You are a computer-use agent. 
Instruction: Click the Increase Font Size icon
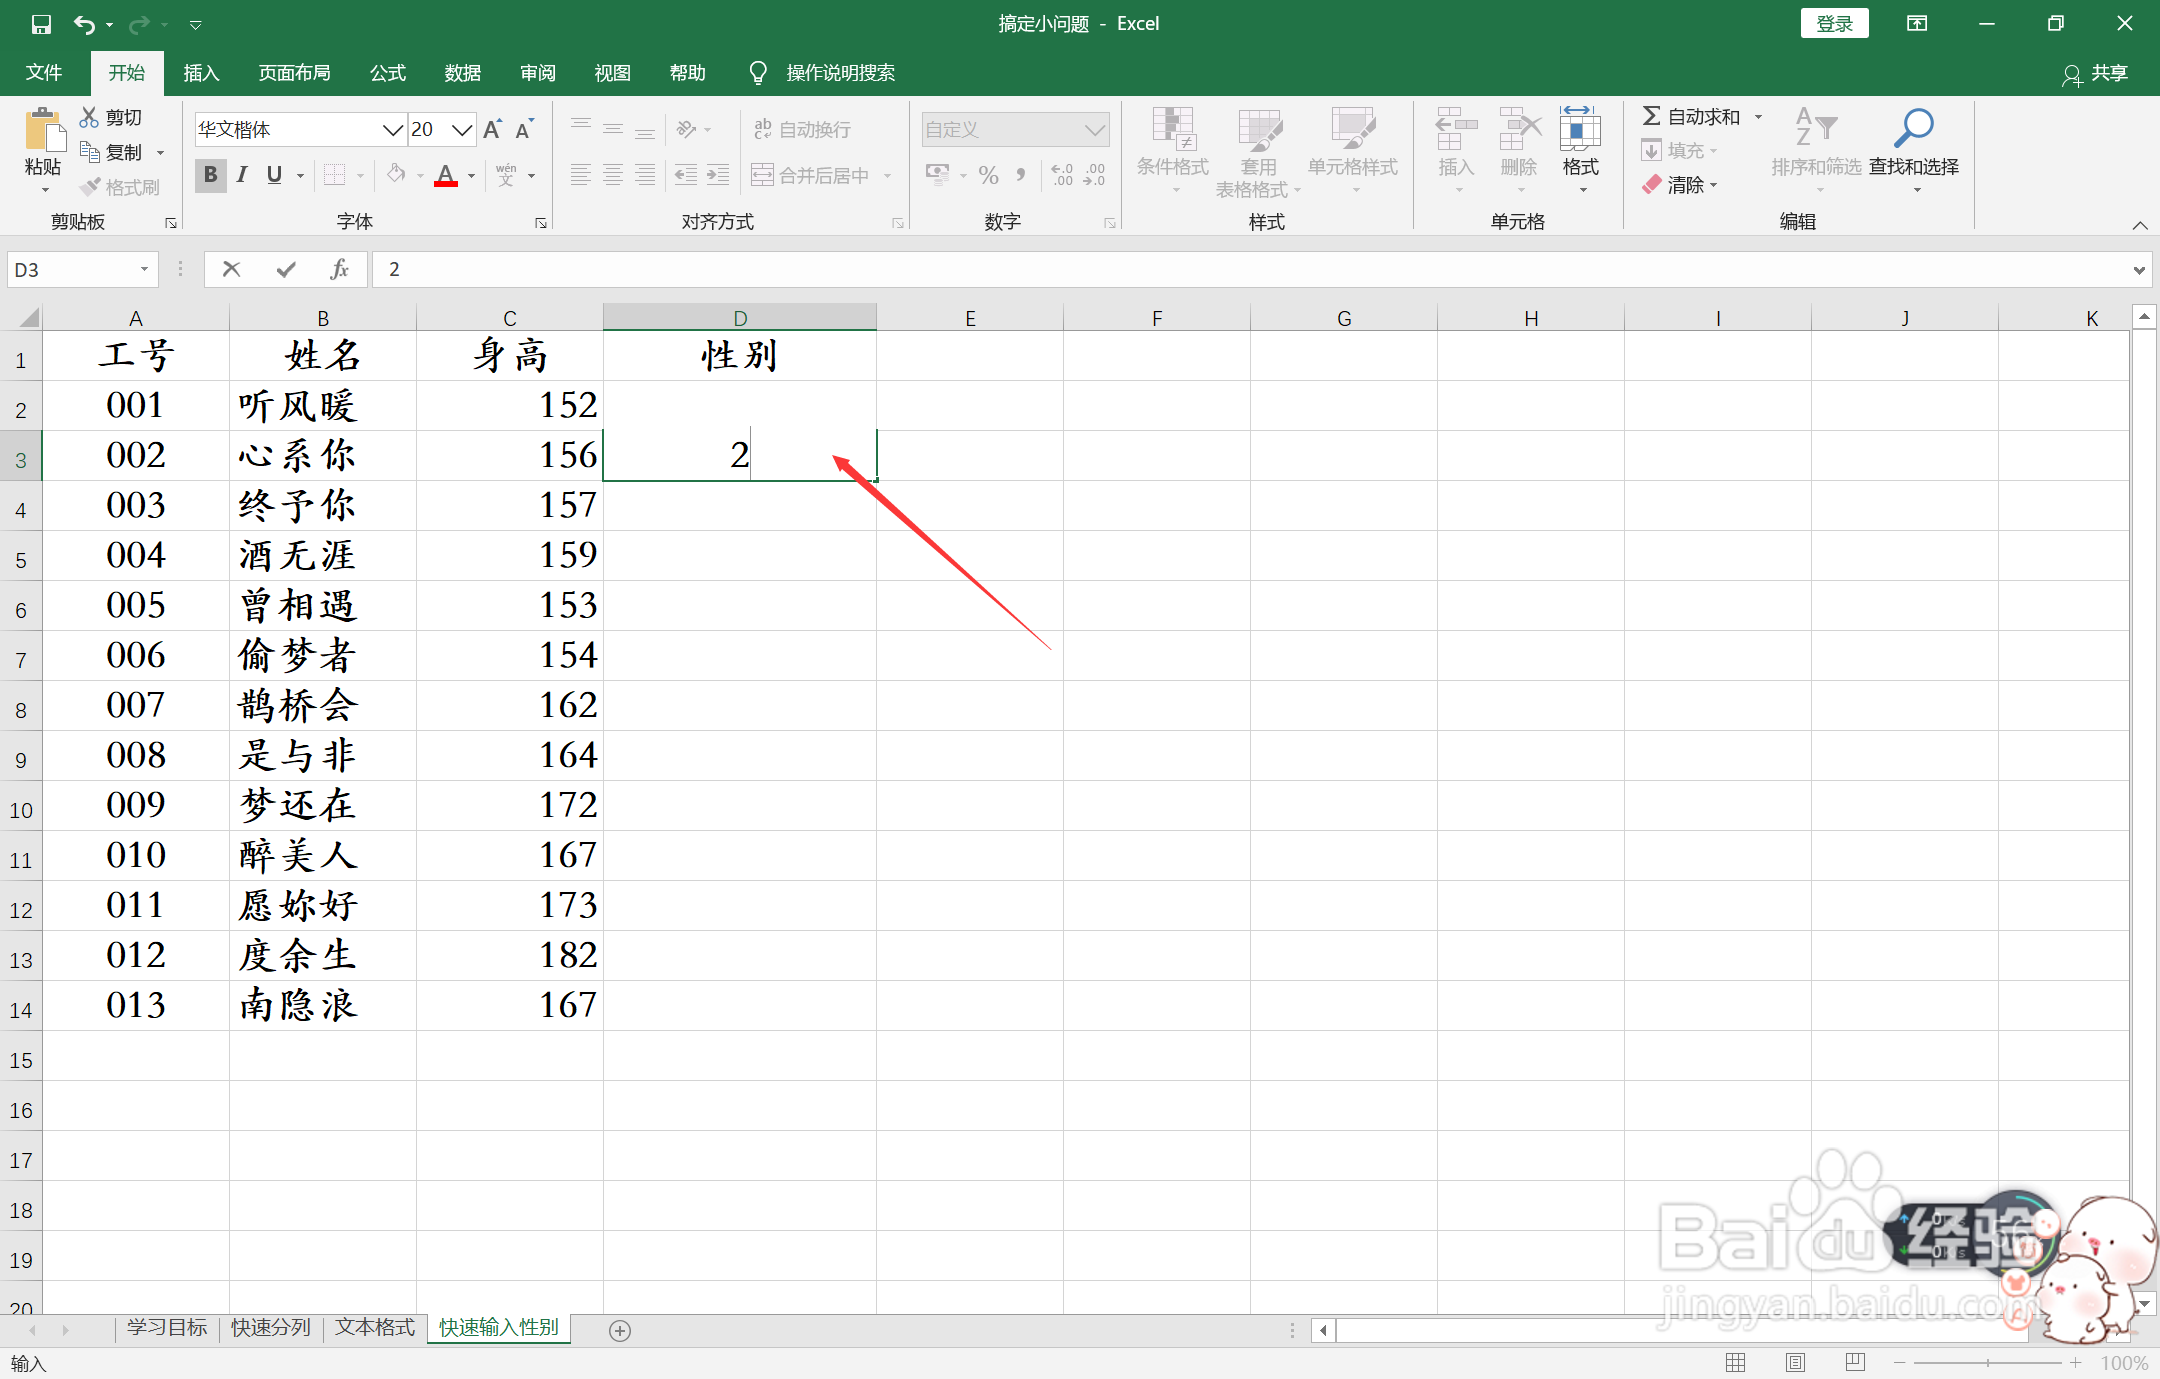pyautogui.click(x=492, y=129)
